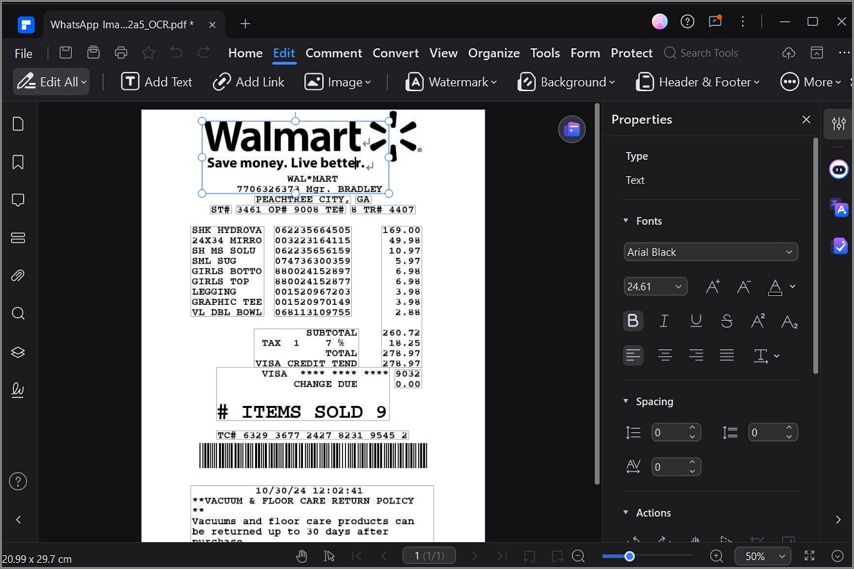
Task: Collapse the Actions section
Action: tap(626, 512)
